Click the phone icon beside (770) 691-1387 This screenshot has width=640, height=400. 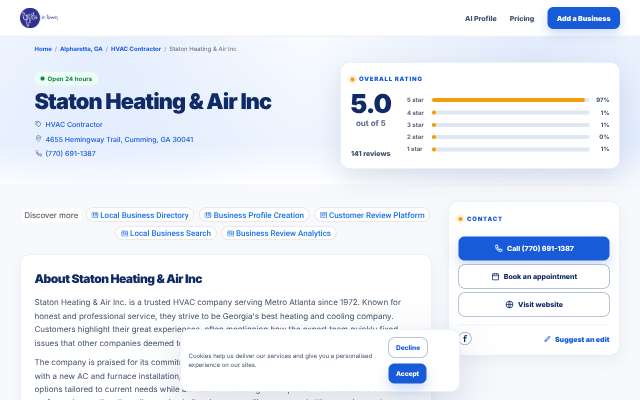click(38, 153)
